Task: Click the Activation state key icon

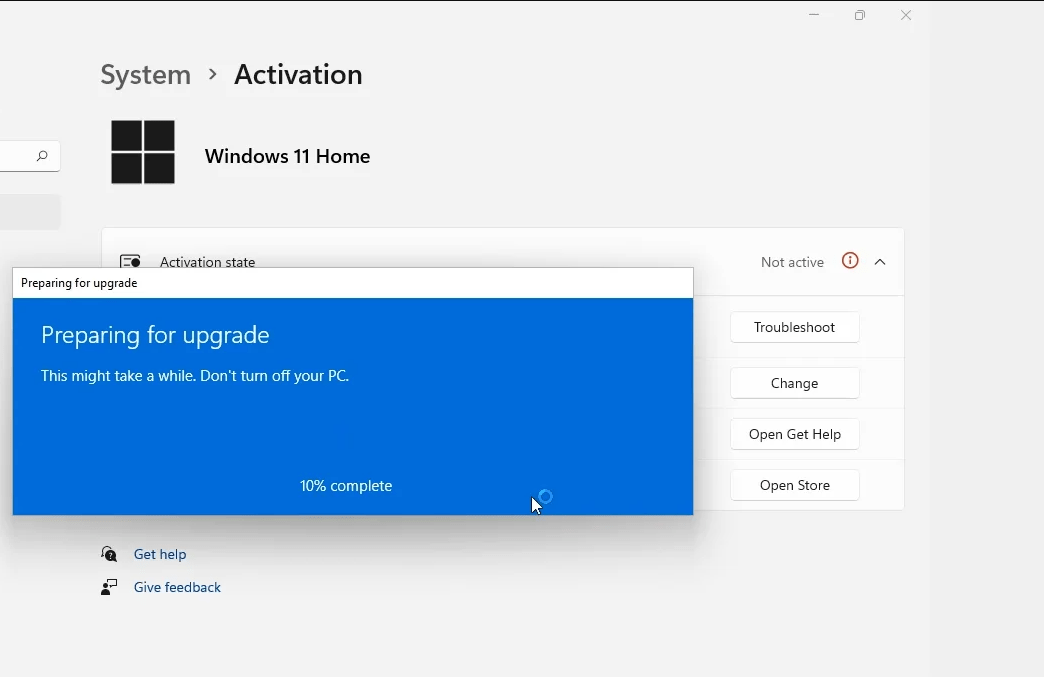Action: (130, 261)
